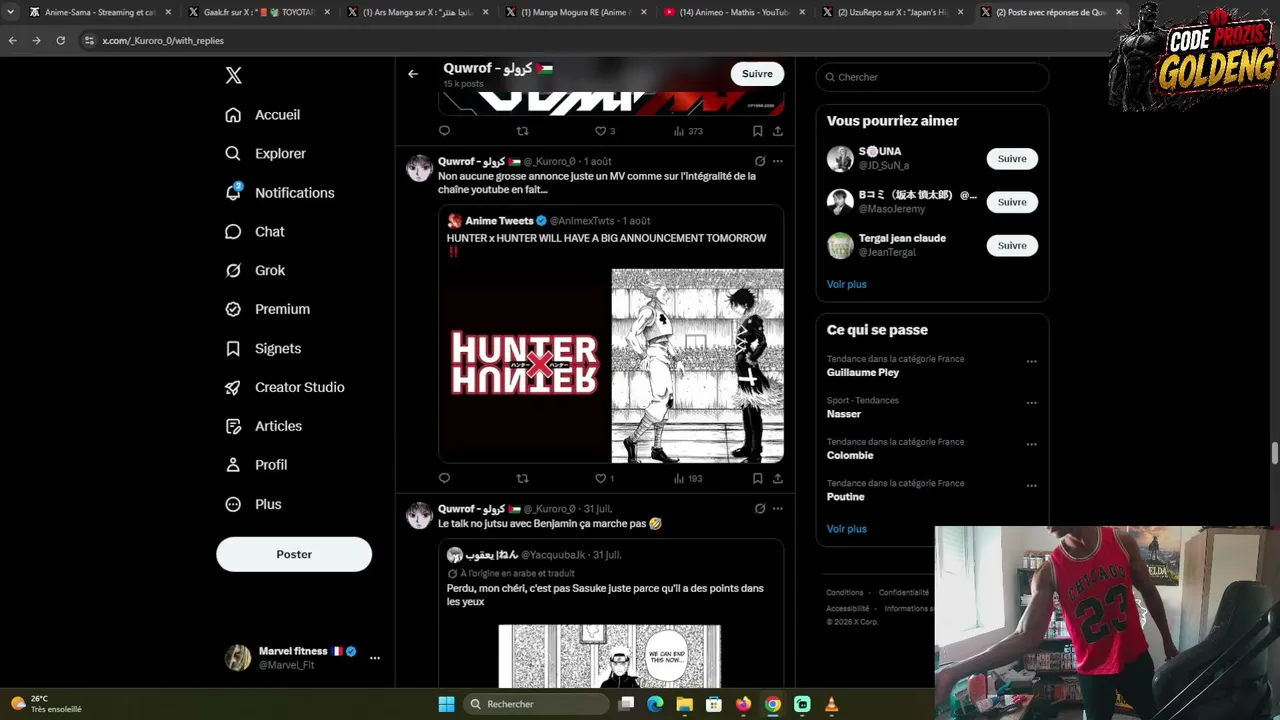This screenshot has height=720, width=1280.
Task: Switch to the Animeo - Mathis YouTube tab
Action: pyautogui.click(x=733, y=13)
